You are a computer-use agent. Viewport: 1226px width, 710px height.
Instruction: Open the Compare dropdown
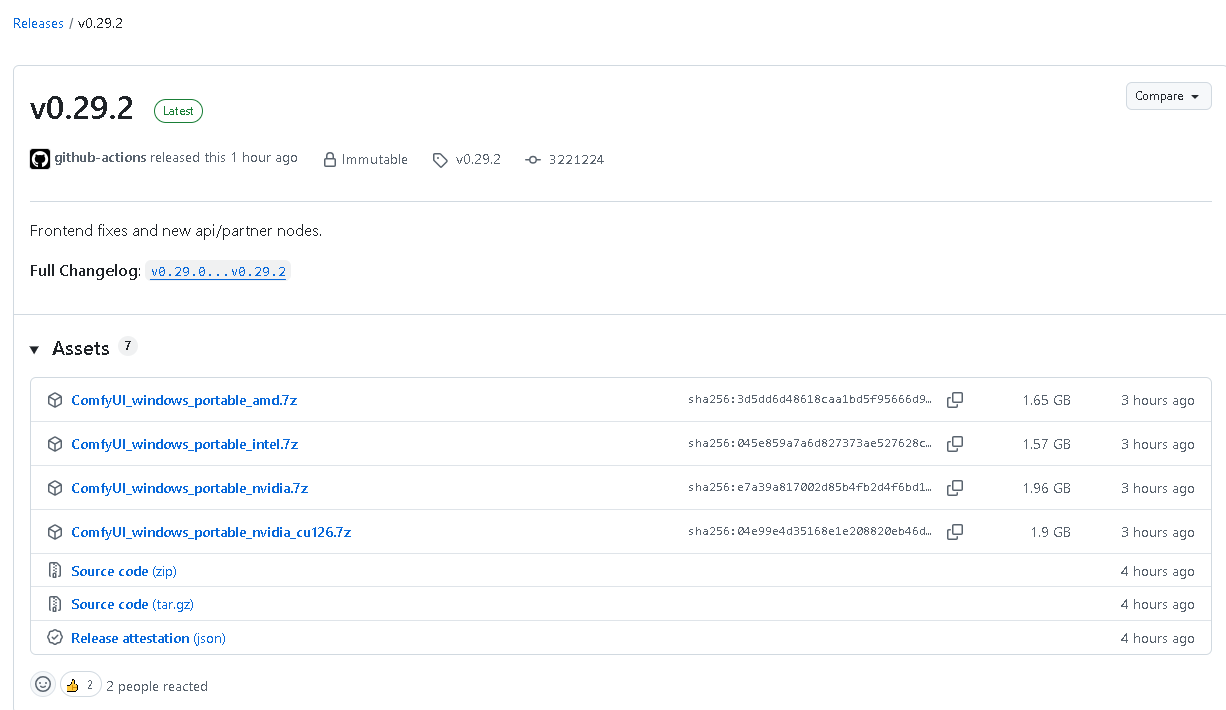1168,96
